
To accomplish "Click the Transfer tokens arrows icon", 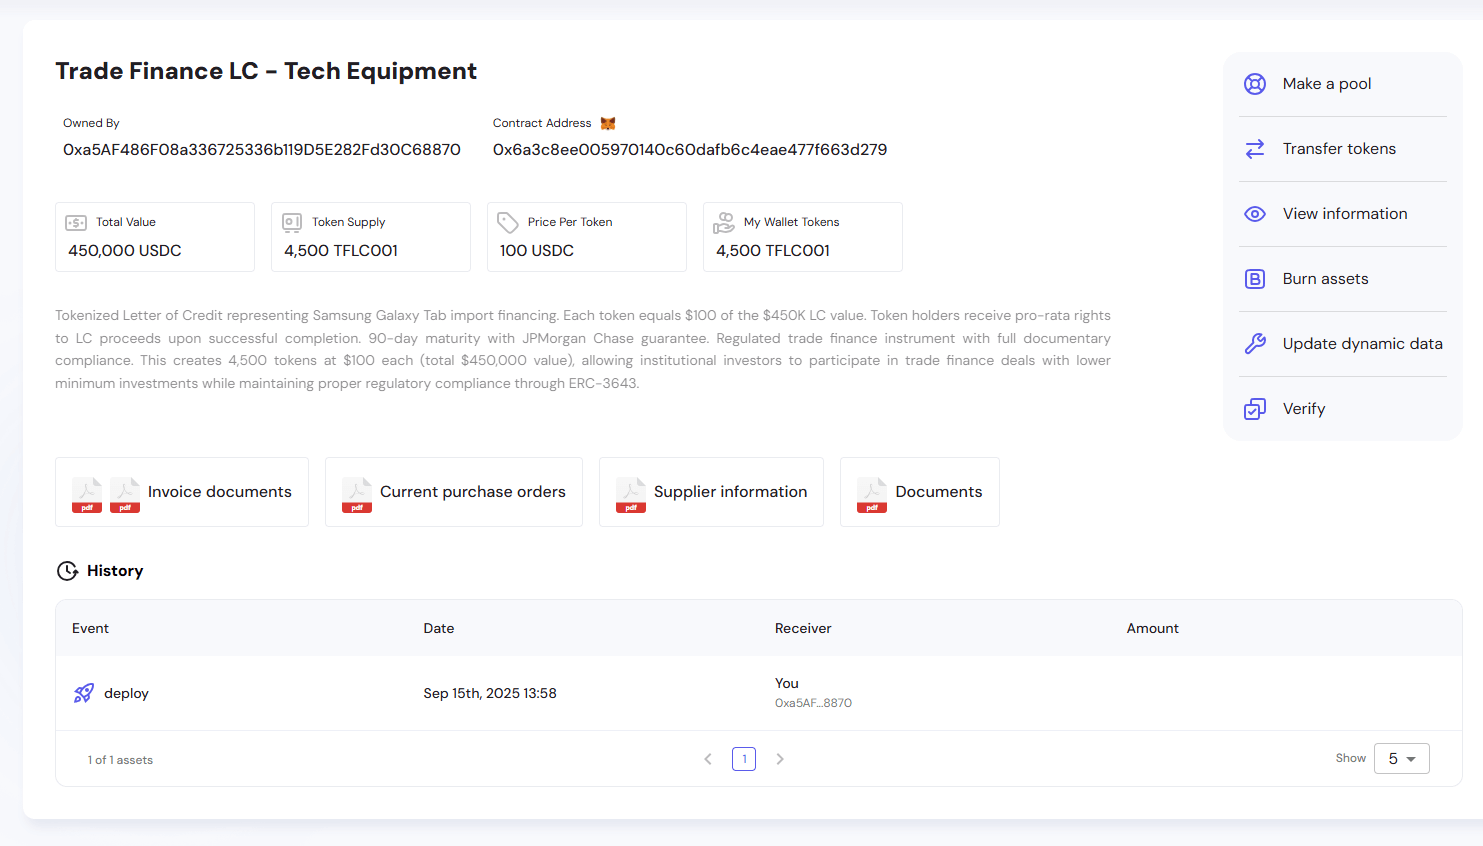I will (x=1255, y=149).
